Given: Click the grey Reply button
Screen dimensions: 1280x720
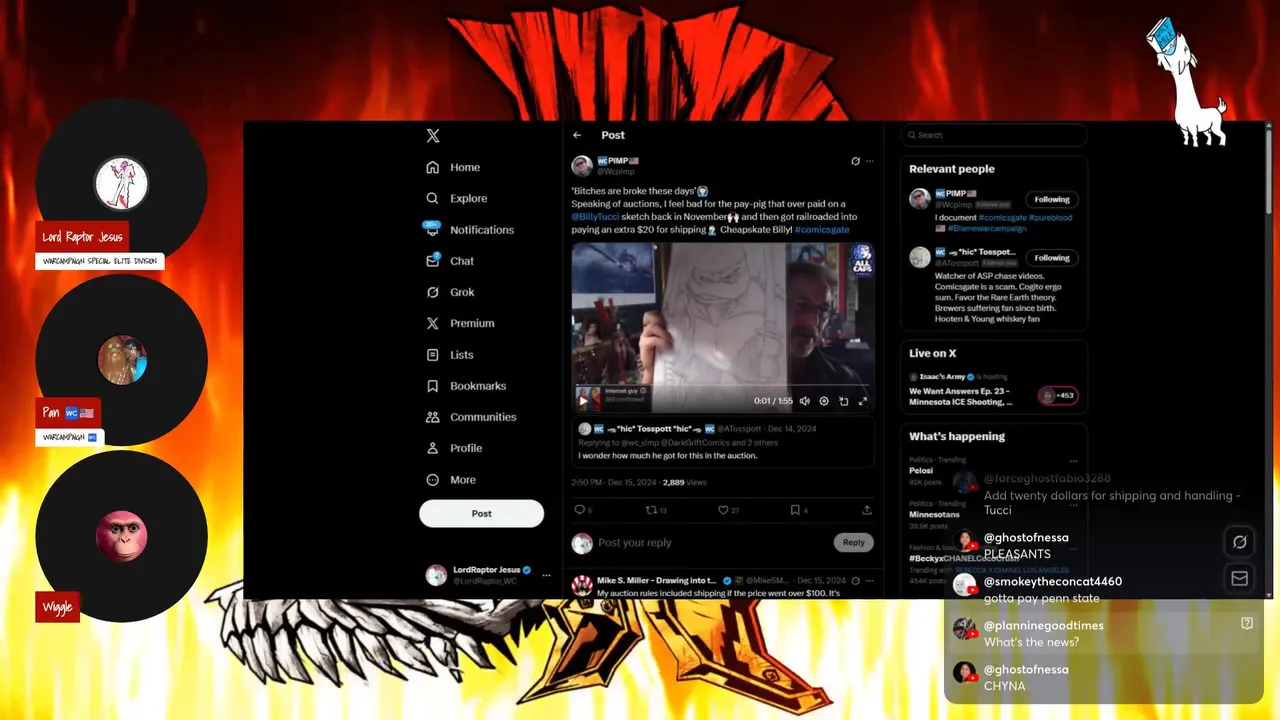Looking at the screenshot, I should point(853,542).
